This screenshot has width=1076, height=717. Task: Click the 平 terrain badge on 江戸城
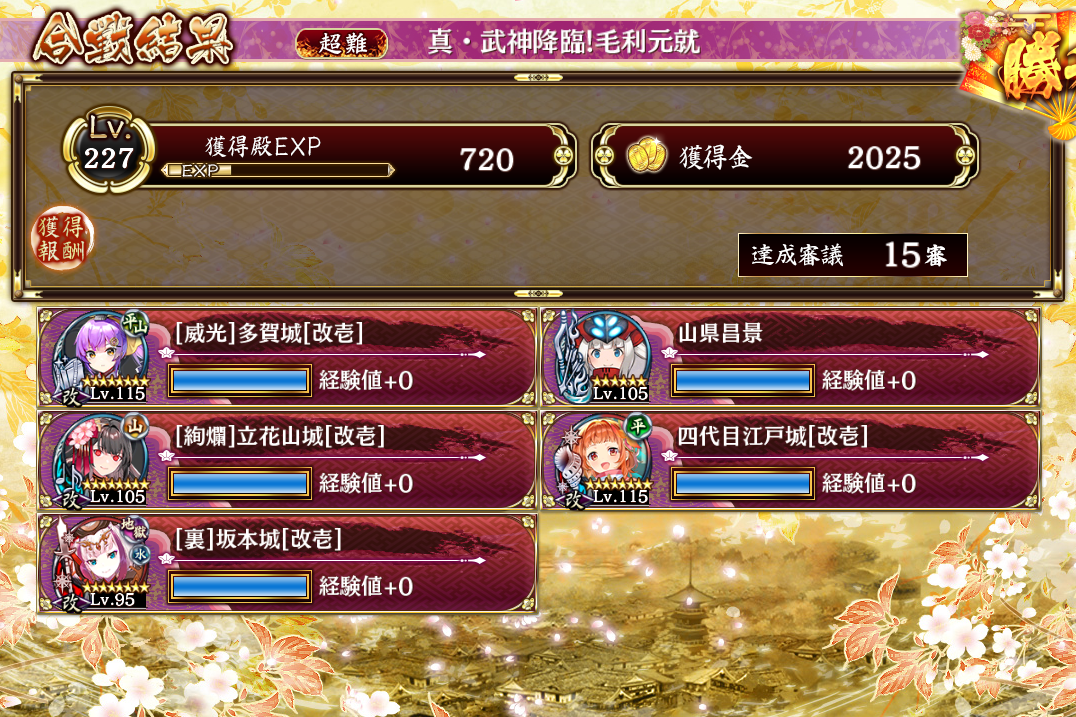[638, 427]
